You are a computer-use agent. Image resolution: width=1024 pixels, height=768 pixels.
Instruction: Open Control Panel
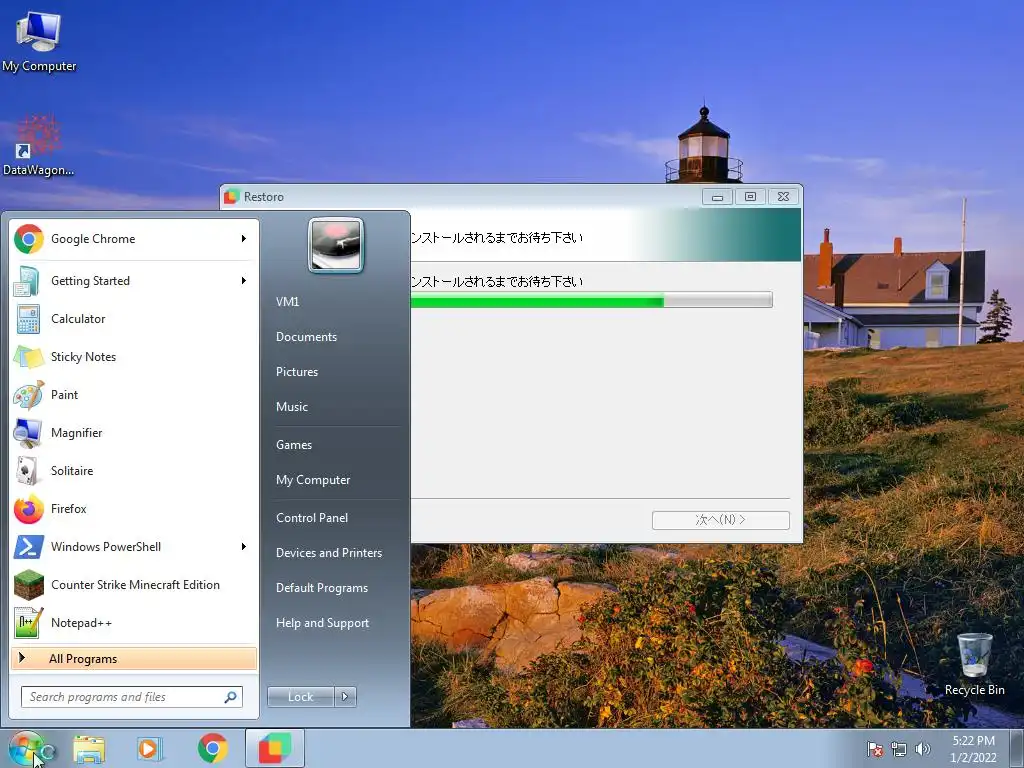tap(312, 518)
